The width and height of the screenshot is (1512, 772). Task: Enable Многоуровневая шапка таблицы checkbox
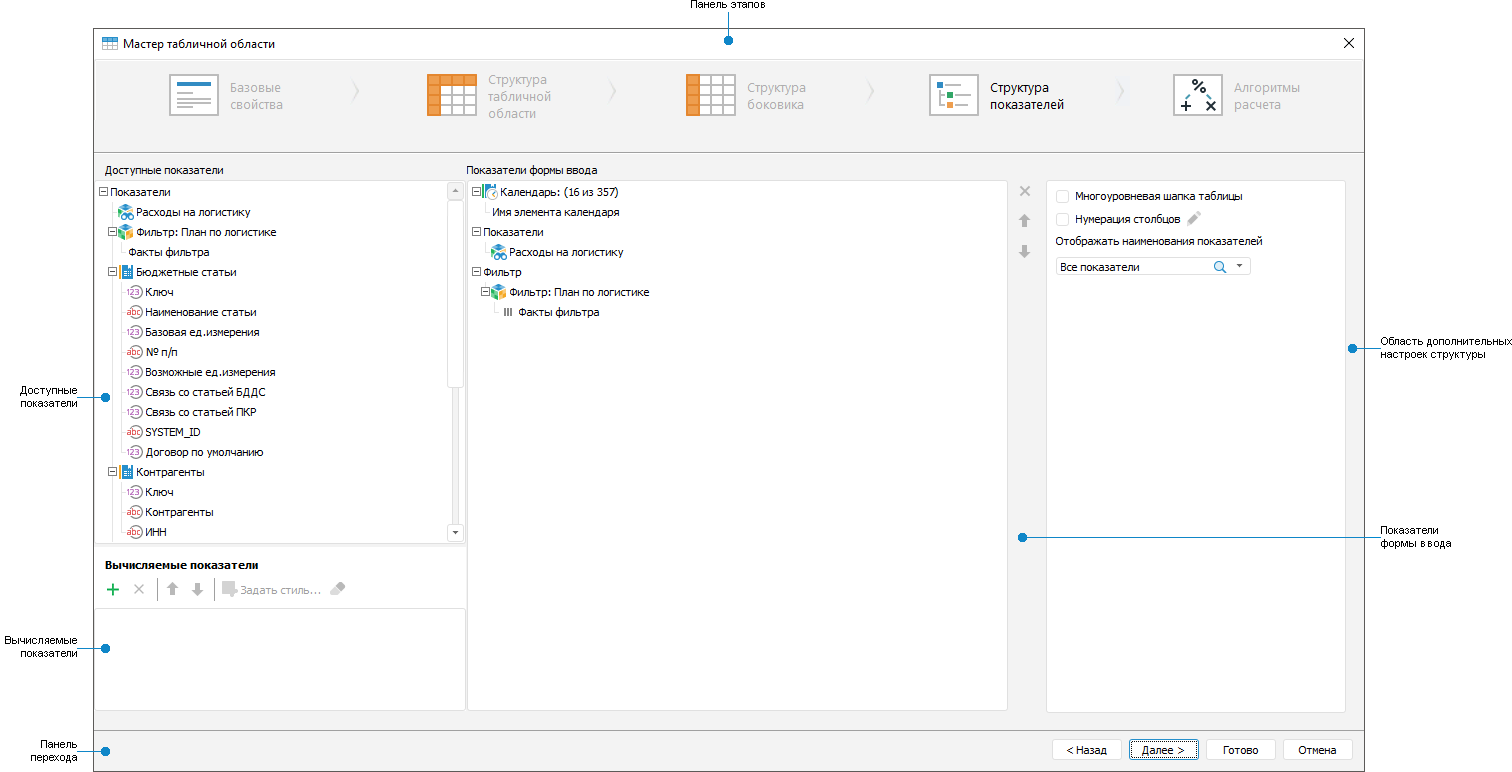[1062, 196]
